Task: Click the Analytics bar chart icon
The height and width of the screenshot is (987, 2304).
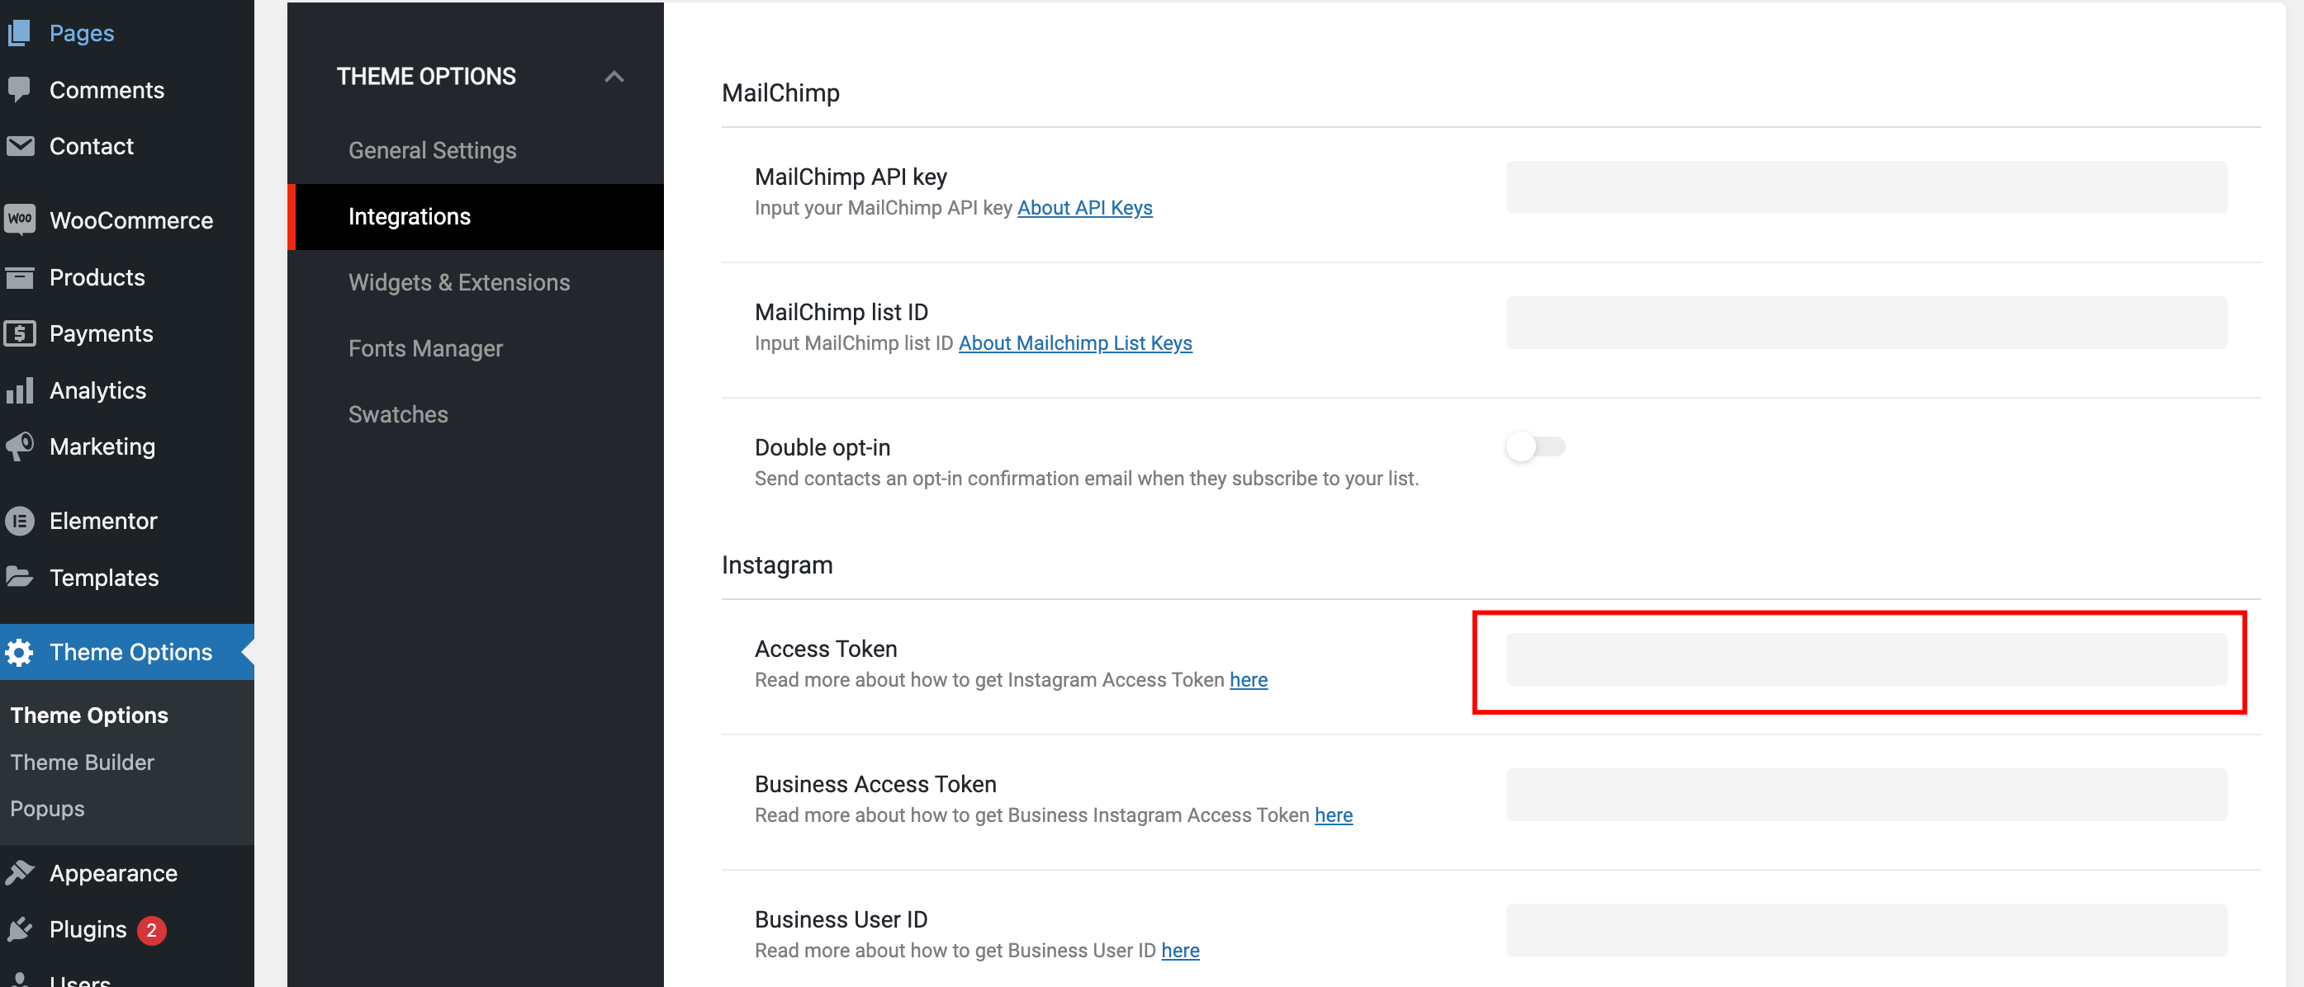Action: tap(20, 390)
